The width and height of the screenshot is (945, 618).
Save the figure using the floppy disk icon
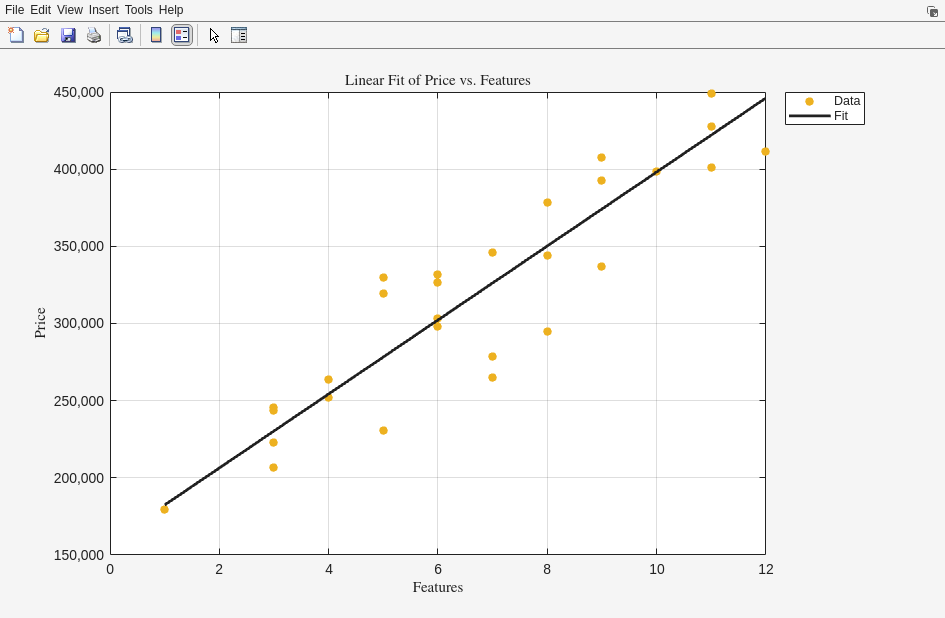68,35
